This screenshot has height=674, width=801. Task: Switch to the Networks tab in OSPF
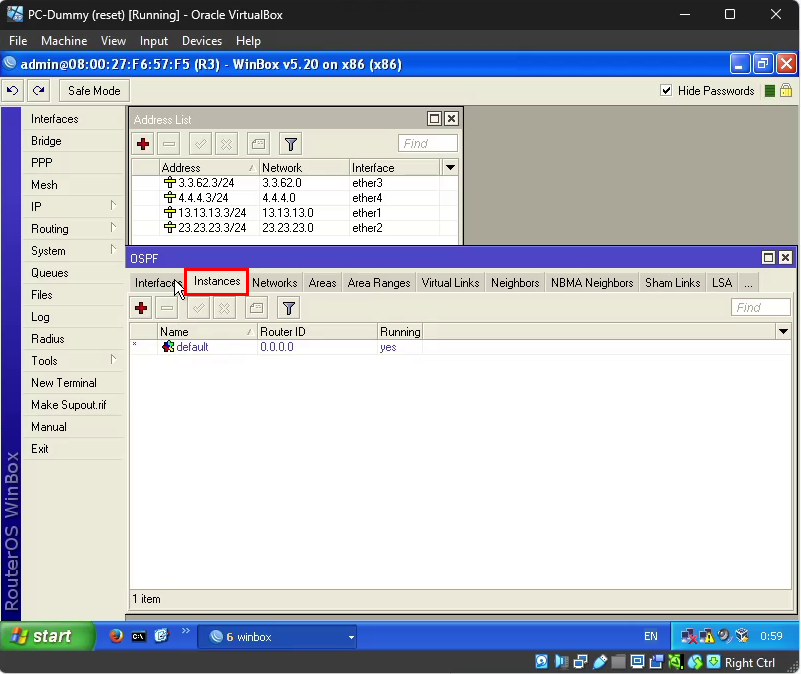coord(274,283)
